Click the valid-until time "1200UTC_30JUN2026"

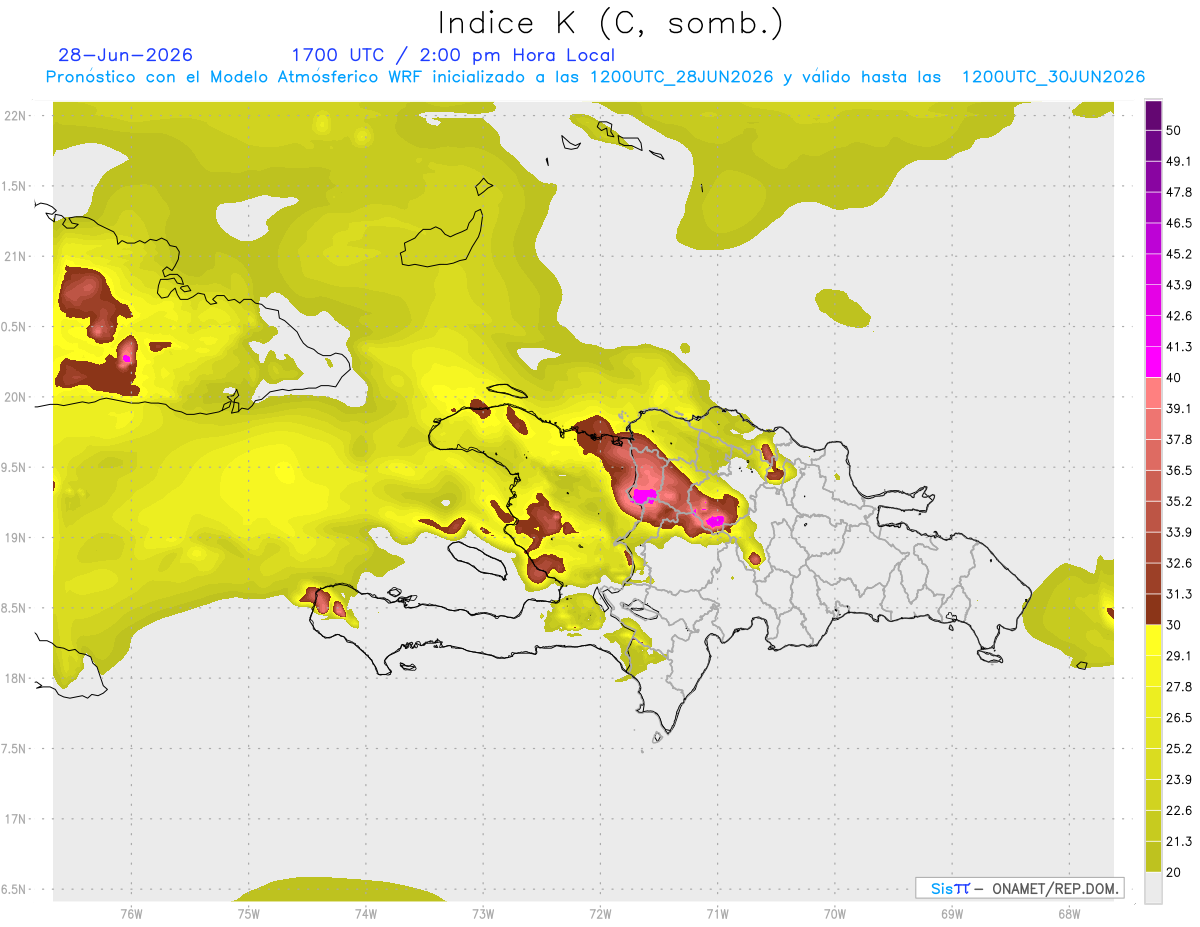click(x=1053, y=77)
